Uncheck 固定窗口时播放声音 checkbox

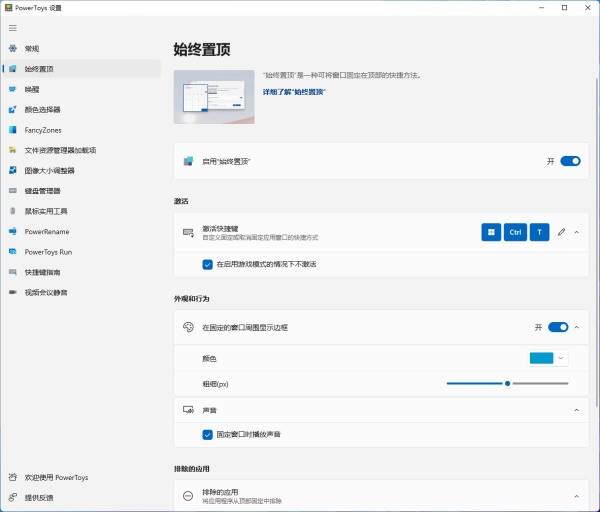[x=207, y=435]
